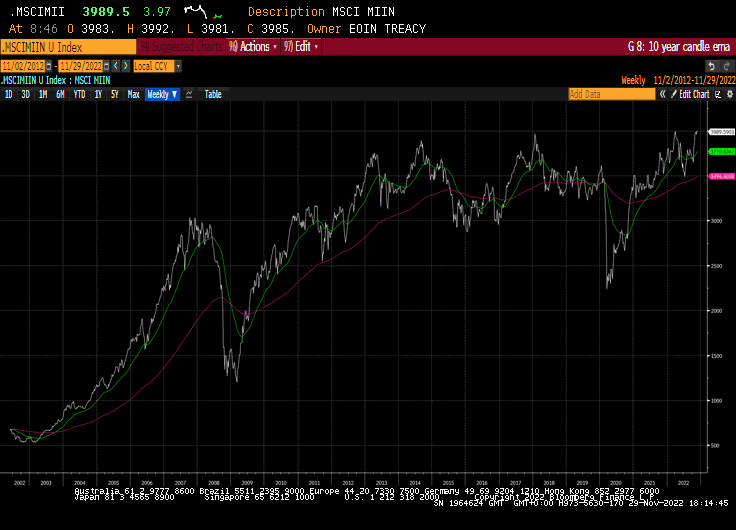
Task: Open chart settings gear icon
Action: 729,94
